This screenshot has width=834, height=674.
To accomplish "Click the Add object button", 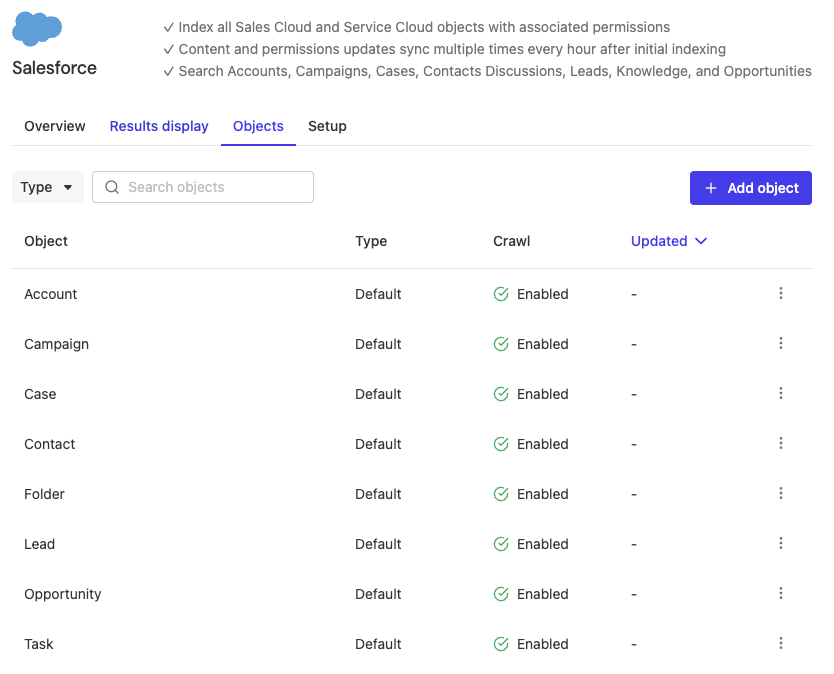I will point(750,188).
